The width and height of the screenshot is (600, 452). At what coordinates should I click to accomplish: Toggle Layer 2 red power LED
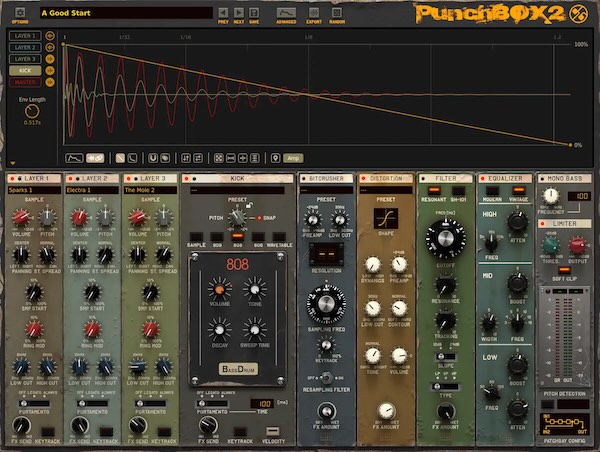pyautogui.click(x=70, y=178)
